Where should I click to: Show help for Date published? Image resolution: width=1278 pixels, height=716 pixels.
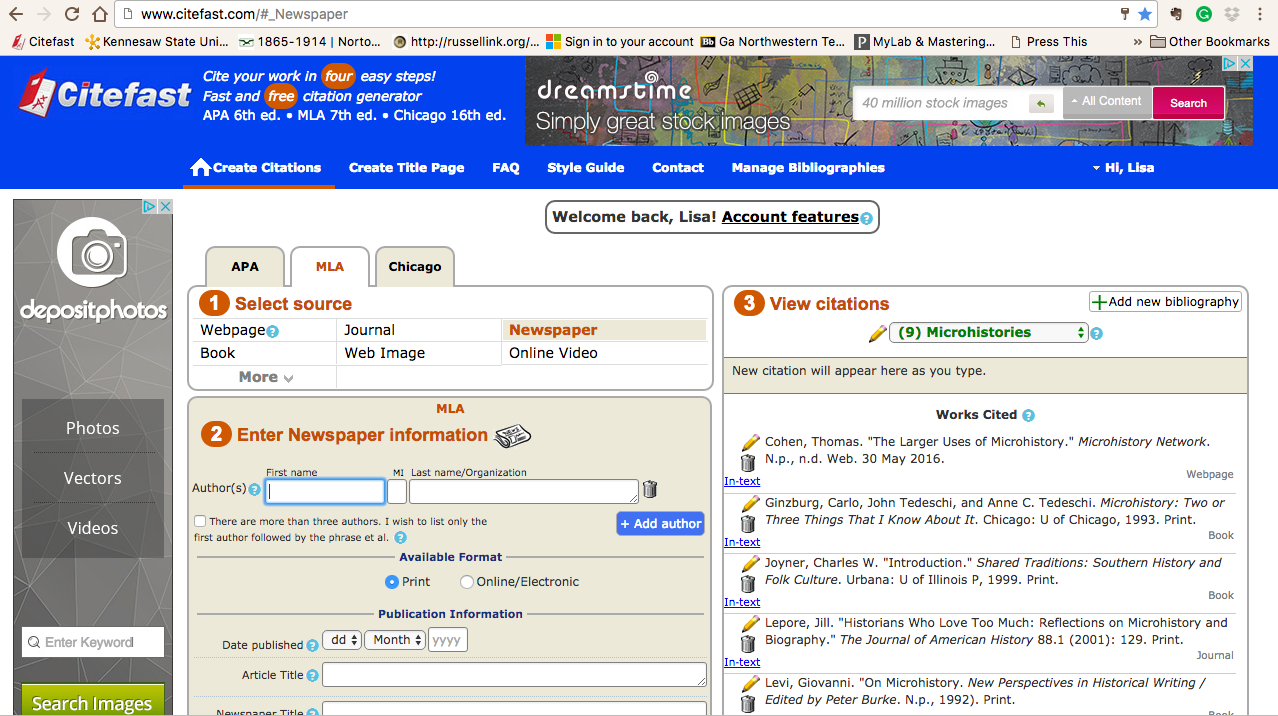(x=312, y=646)
